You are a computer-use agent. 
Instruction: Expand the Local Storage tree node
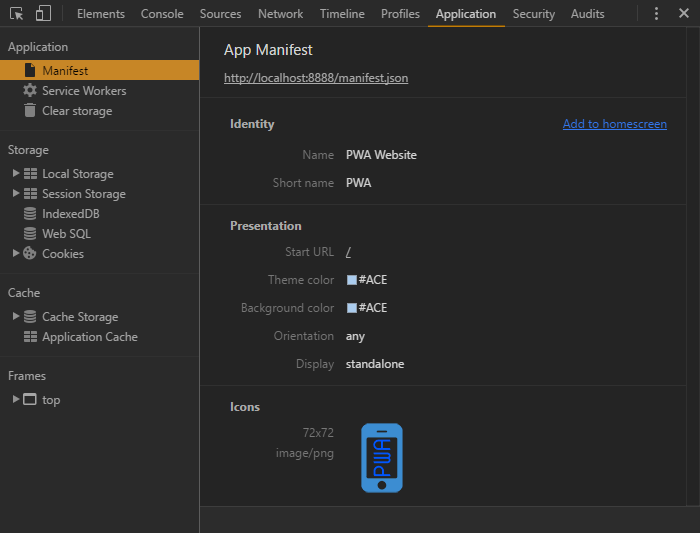[16, 174]
